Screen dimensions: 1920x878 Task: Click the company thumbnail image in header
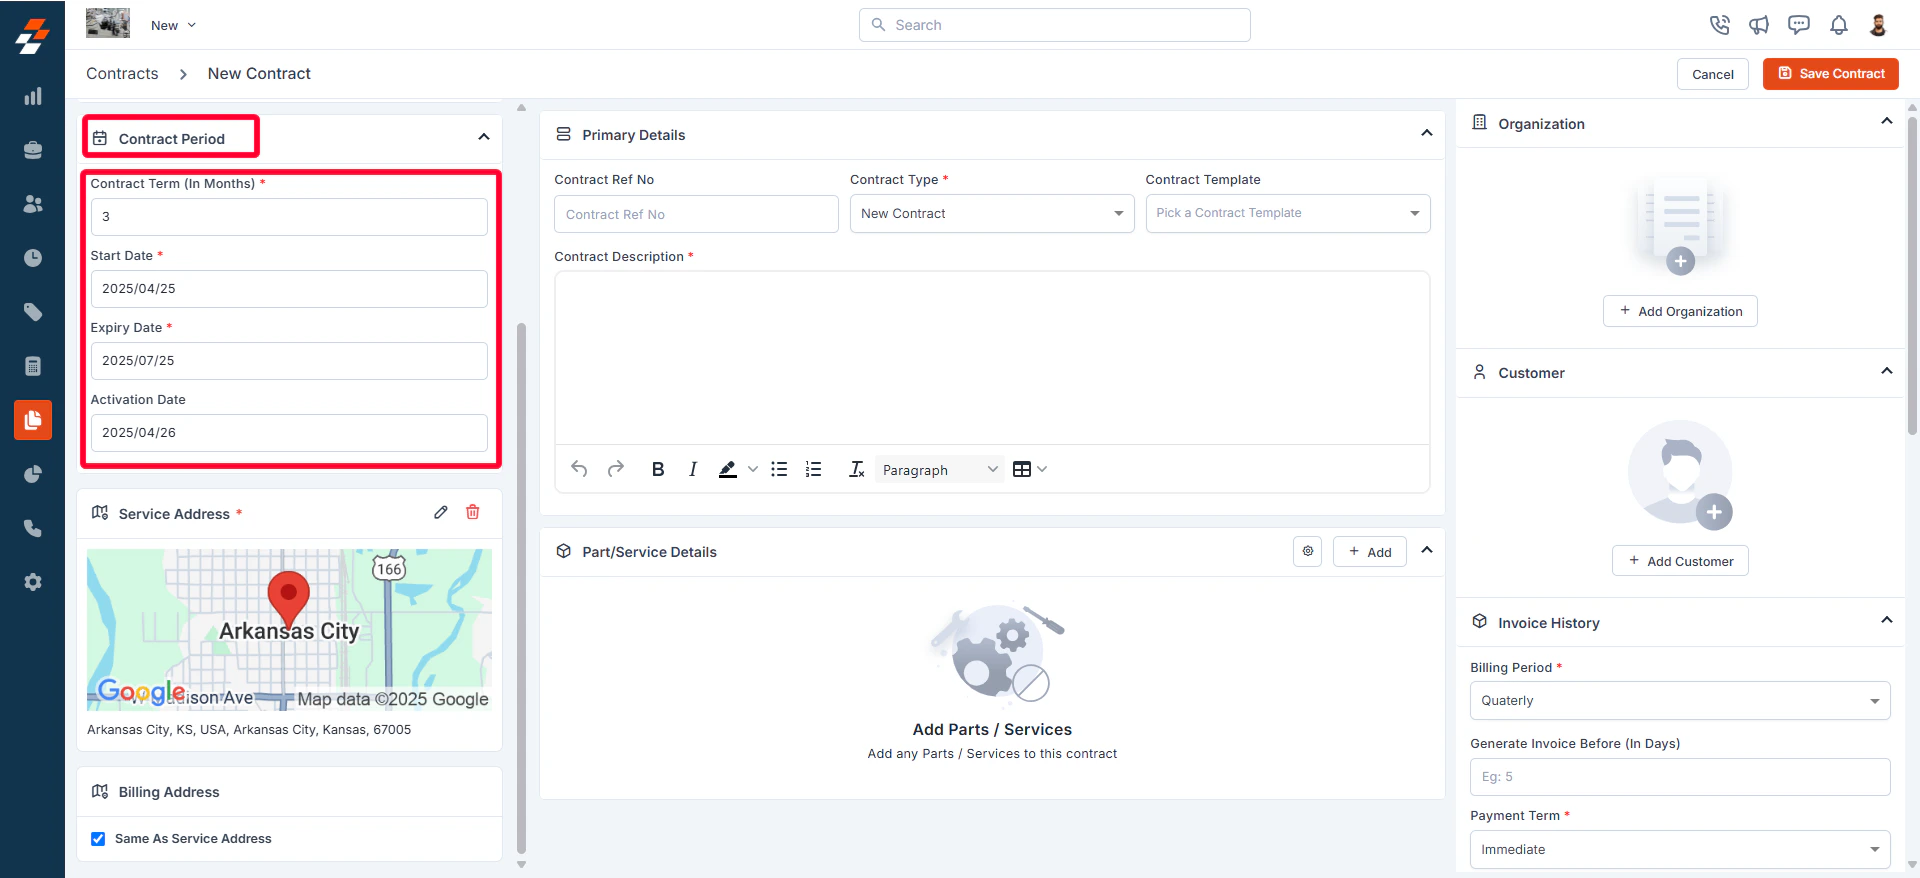click(x=108, y=23)
